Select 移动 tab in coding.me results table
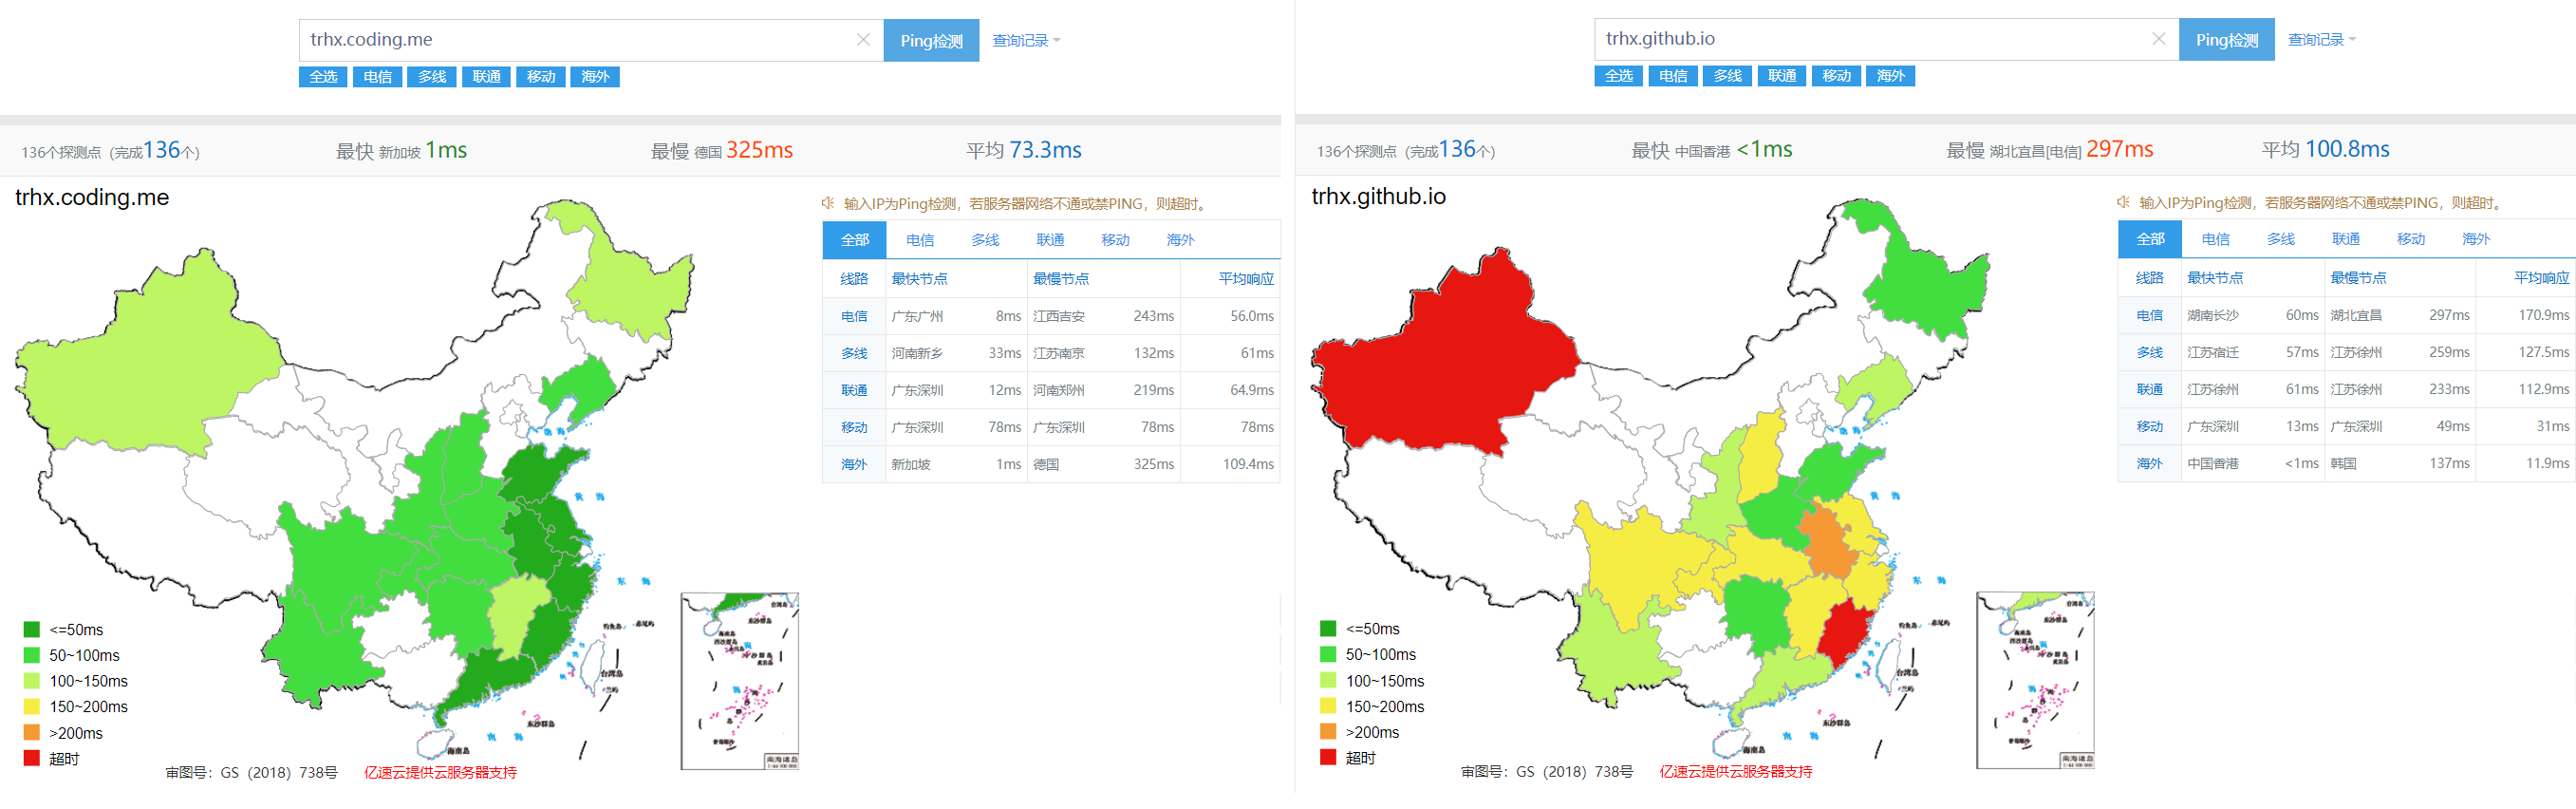 click(1115, 241)
